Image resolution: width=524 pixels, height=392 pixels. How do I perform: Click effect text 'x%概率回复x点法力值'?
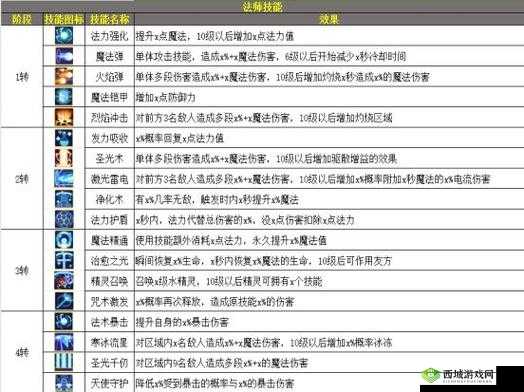(x=180, y=138)
